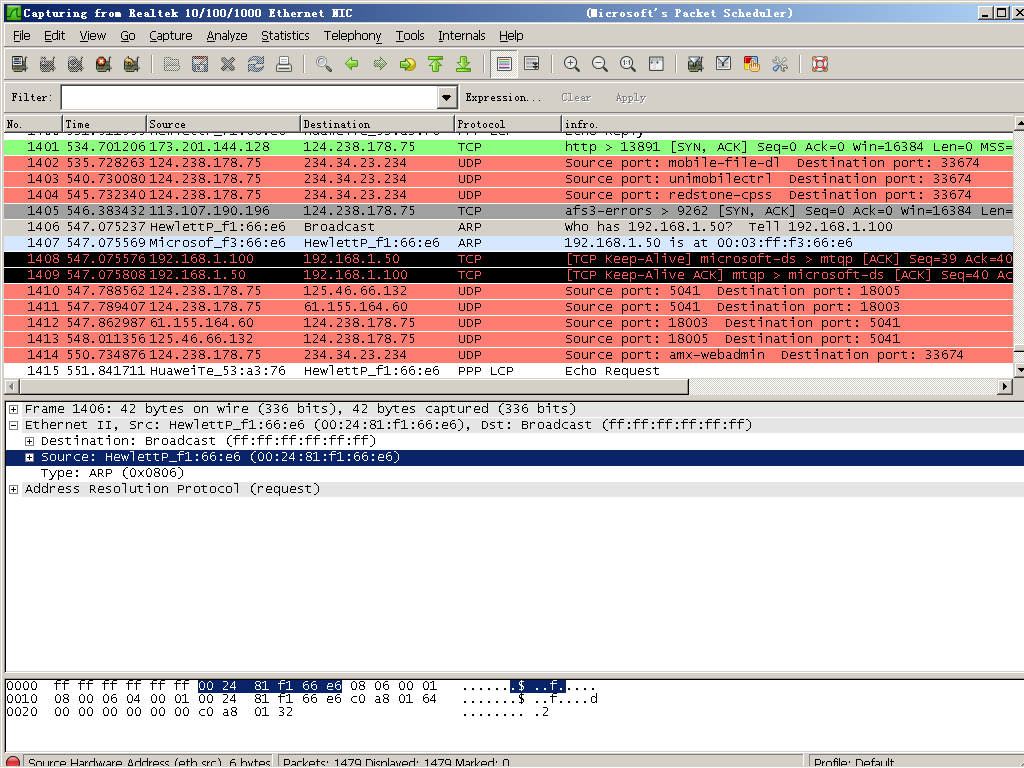This screenshot has width=1024, height=768.
Task: Reset zoom to normal size icon
Action: [628, 64]
